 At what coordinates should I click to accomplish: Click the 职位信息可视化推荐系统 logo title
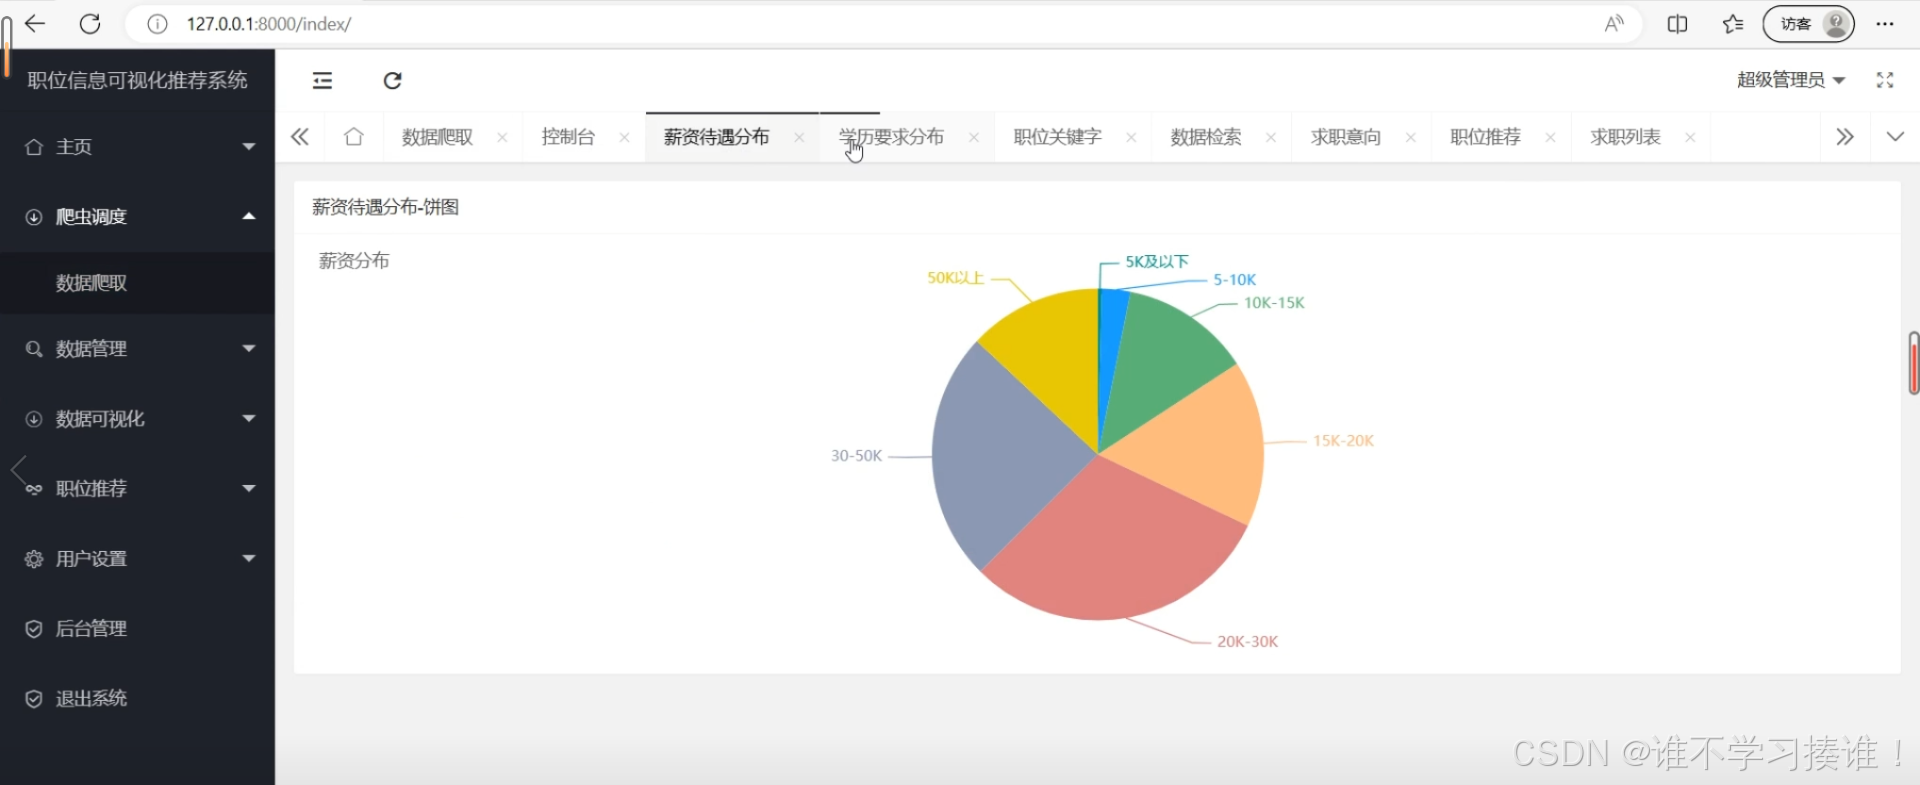coord(137,80)
